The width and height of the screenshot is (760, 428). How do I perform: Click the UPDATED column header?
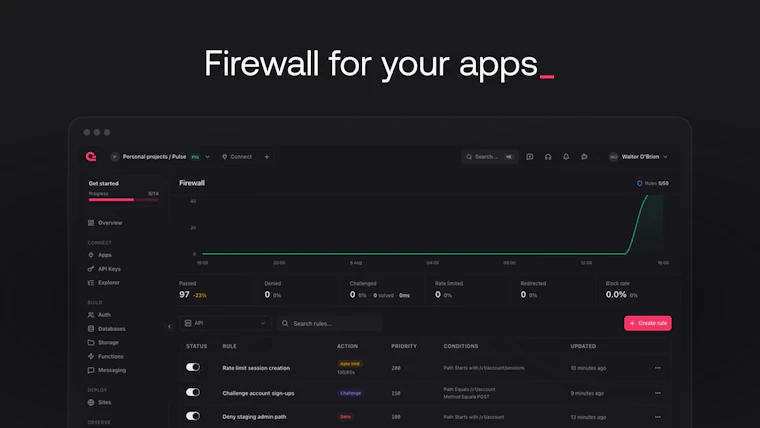[583, 346]
